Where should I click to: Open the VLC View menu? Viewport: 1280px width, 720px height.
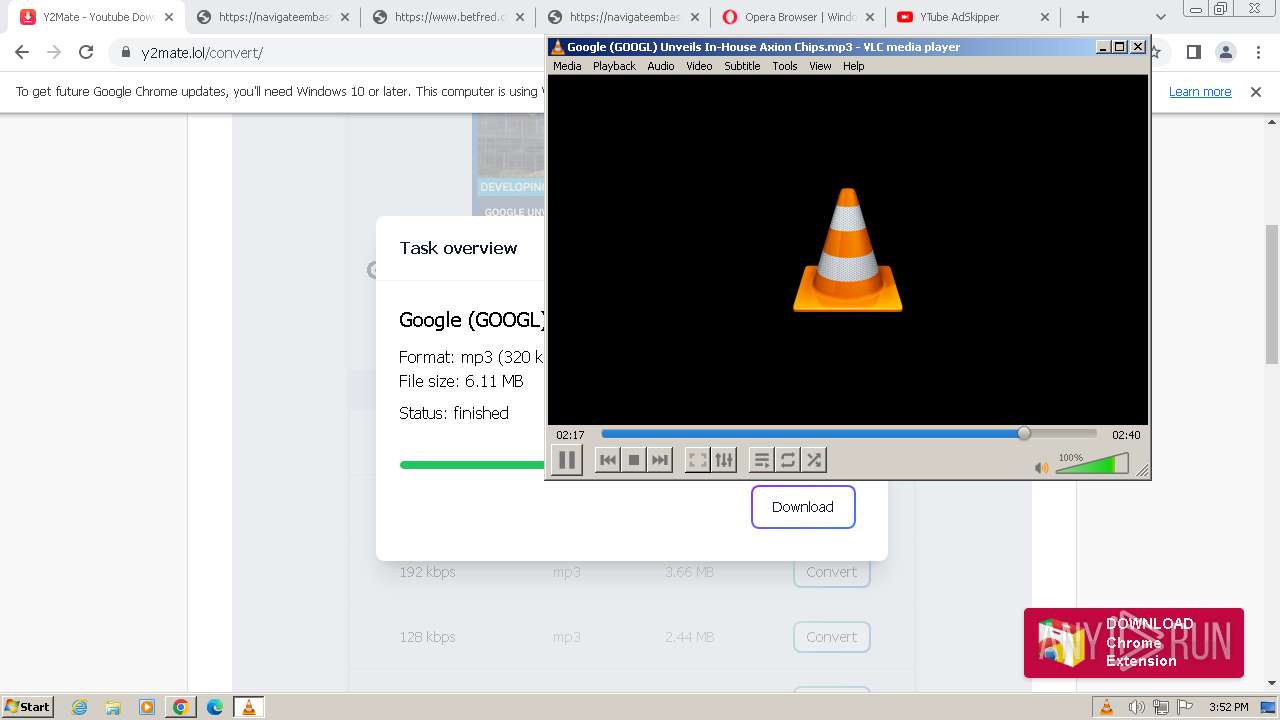pyautogui.click(x=820, y=66)
